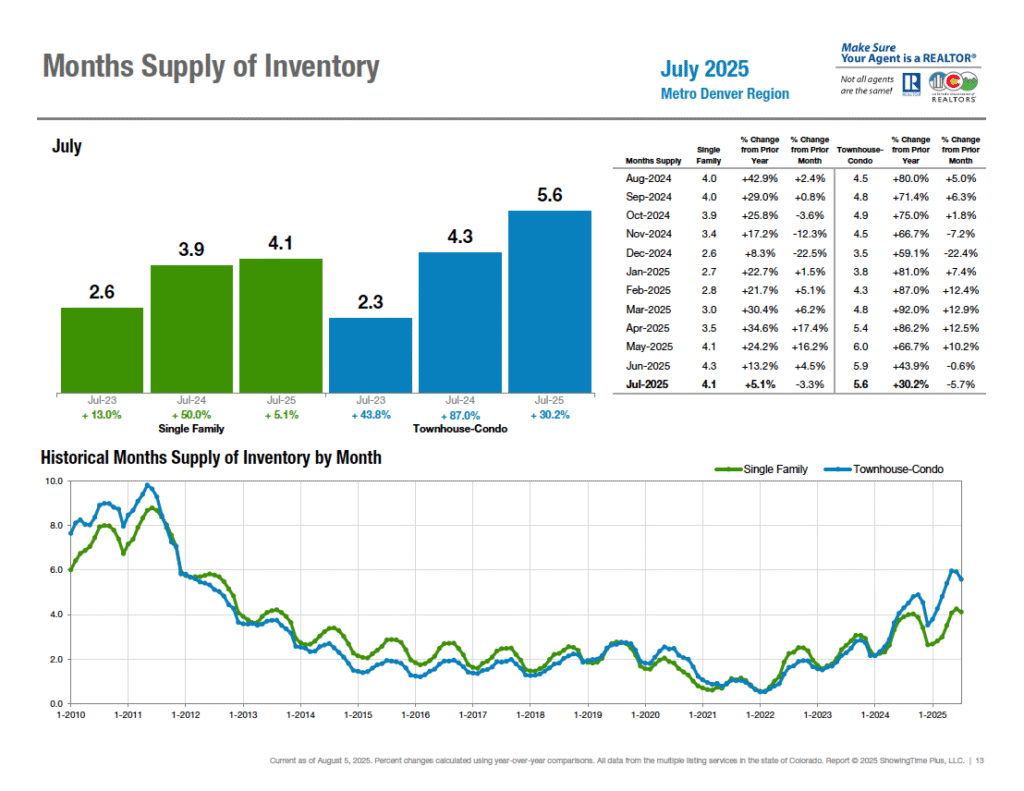Click the Jul-23 Single Family bar showing 2.6
The height and width of the screenshot is (791, 1024).
pos(102,349)
